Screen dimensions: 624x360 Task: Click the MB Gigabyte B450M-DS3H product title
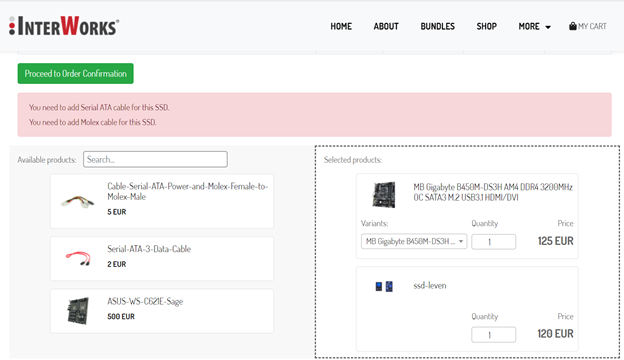(x=493, y=192)
